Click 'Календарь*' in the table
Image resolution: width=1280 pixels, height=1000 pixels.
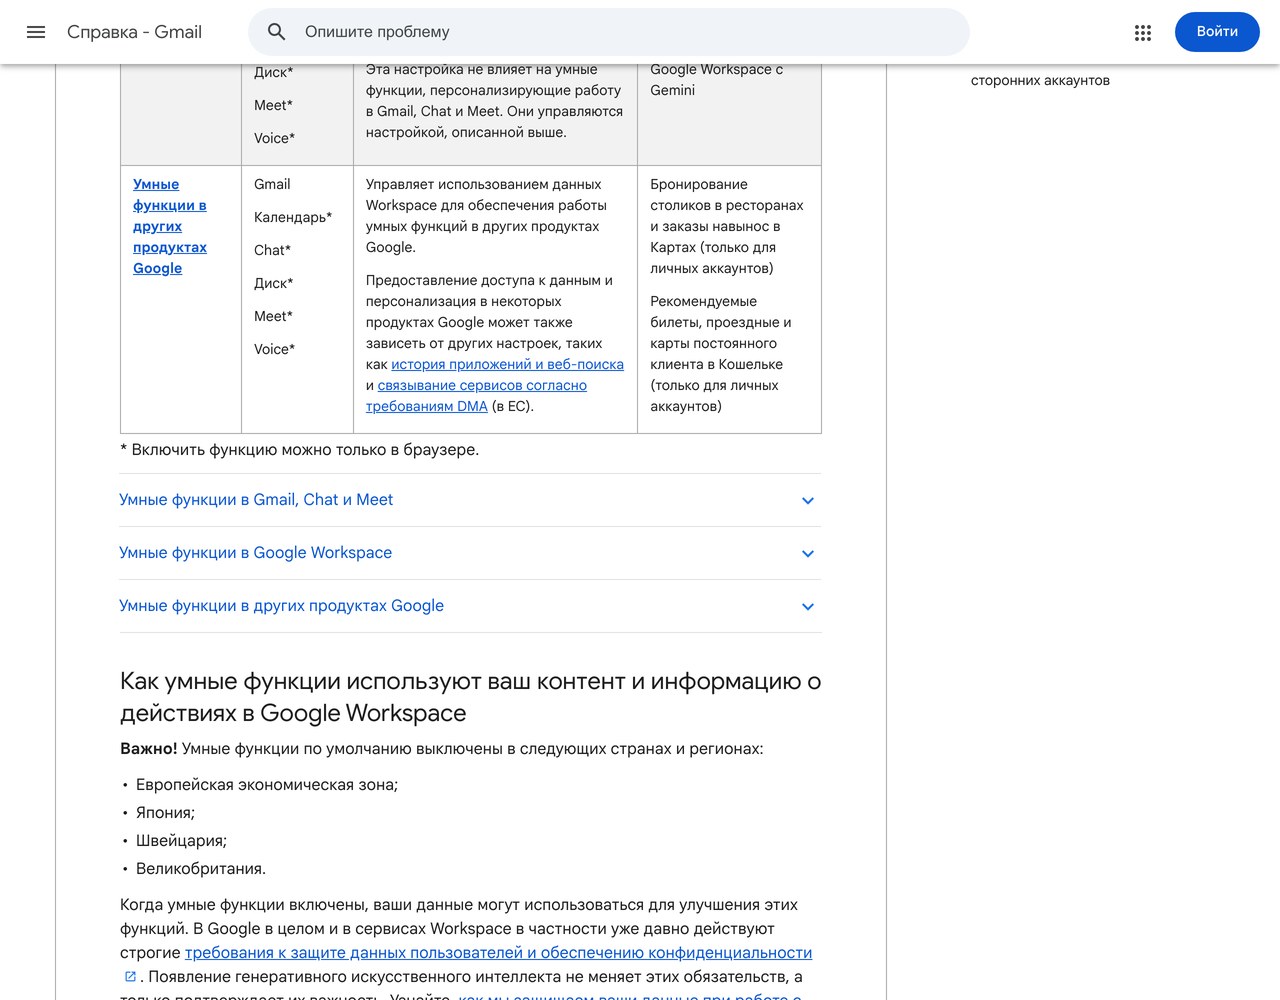coord(293,217)
